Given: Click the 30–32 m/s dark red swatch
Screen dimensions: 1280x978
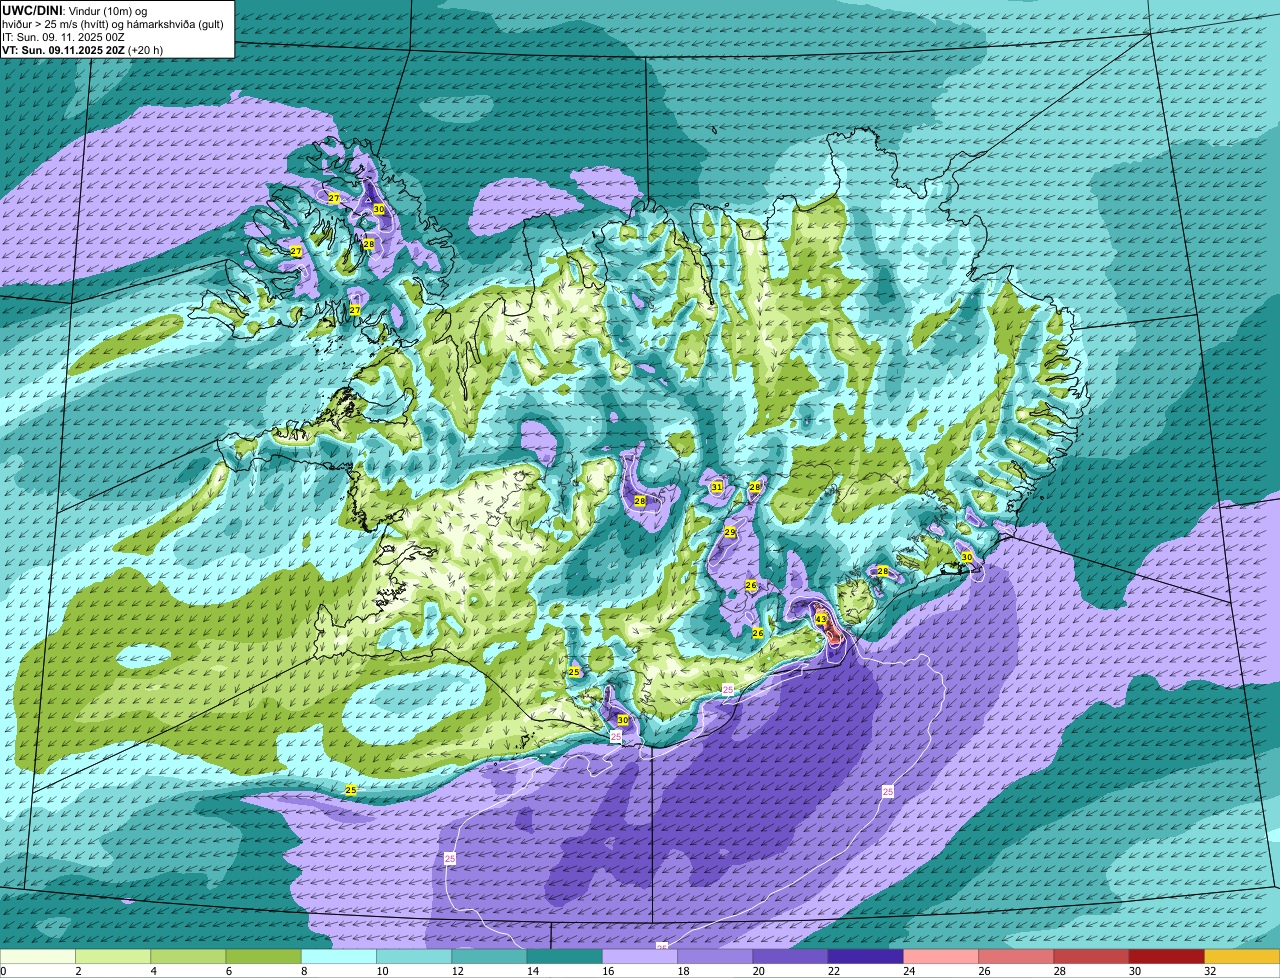Looking at the screenshot, I should pos(1167,957).
